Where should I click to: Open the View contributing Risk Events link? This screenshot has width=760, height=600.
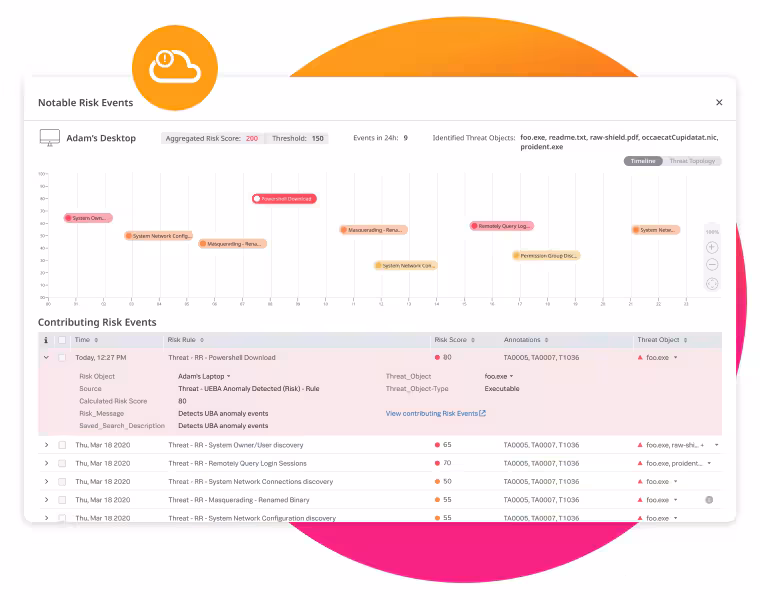(435, 413)
